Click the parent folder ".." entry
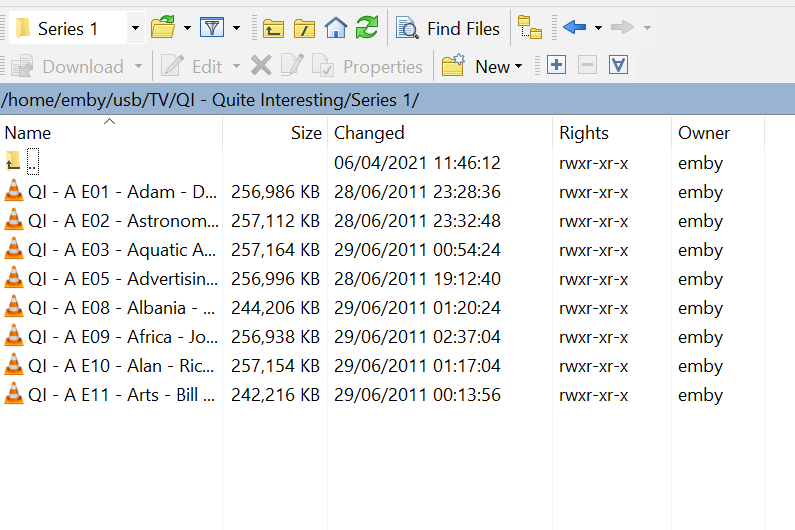795x530 pixels. coord(33,163)
